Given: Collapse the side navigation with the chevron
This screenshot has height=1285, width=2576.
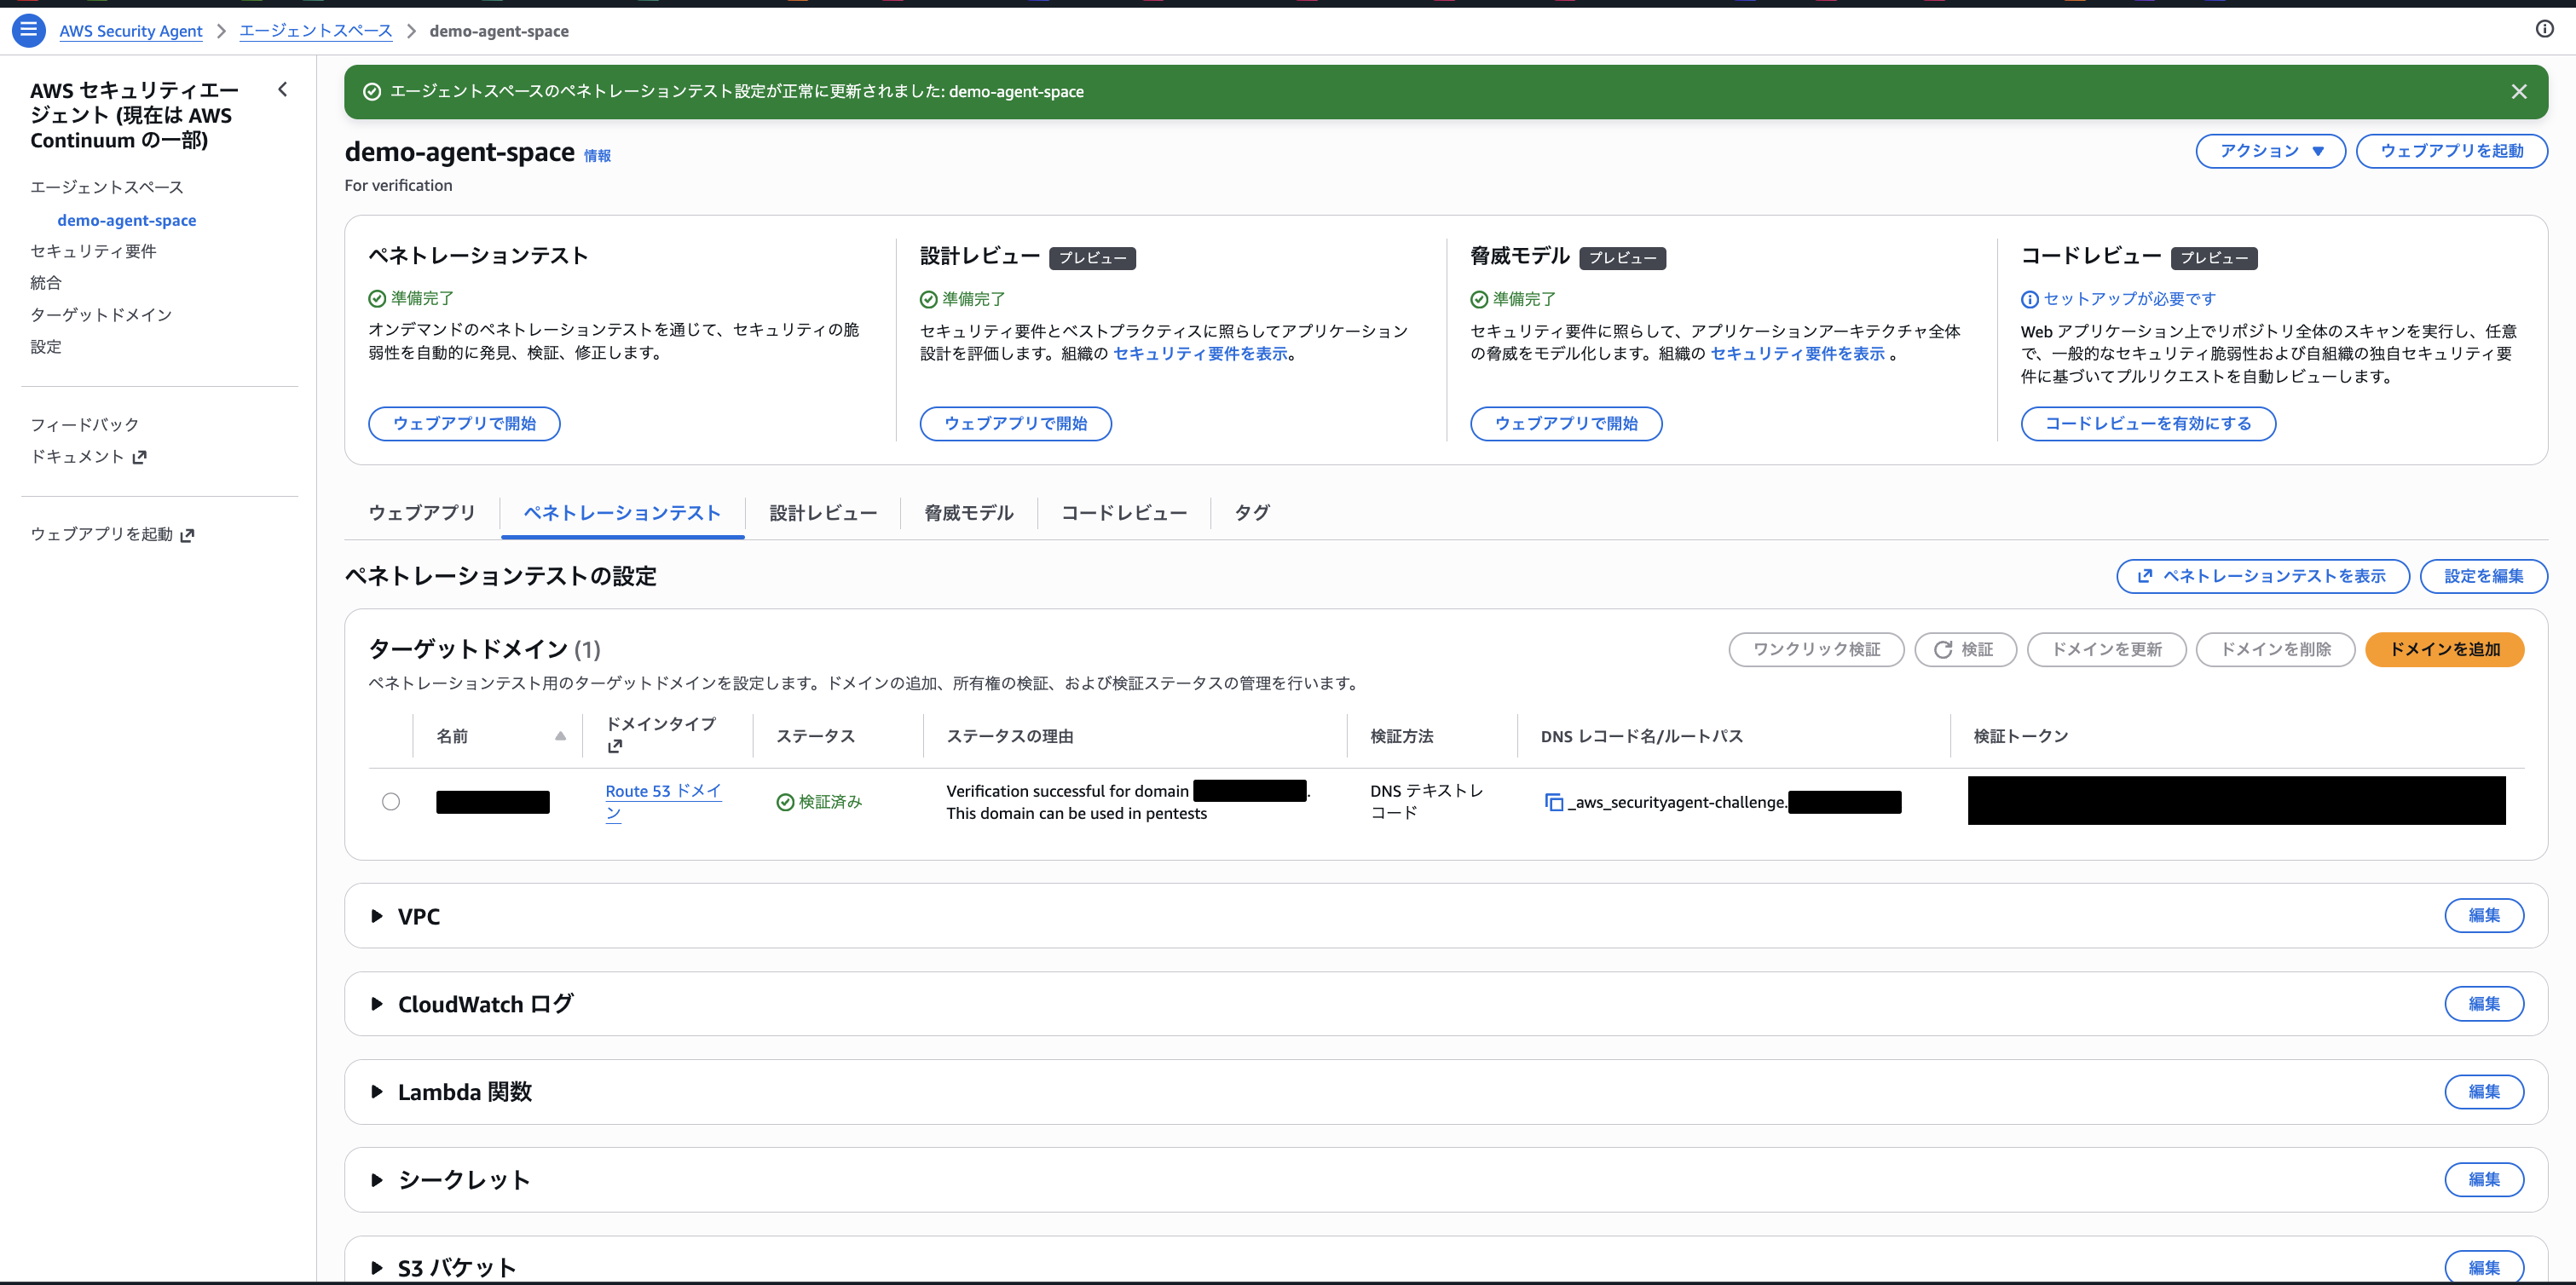Looking at the screenshot, I should pos(283,89).
